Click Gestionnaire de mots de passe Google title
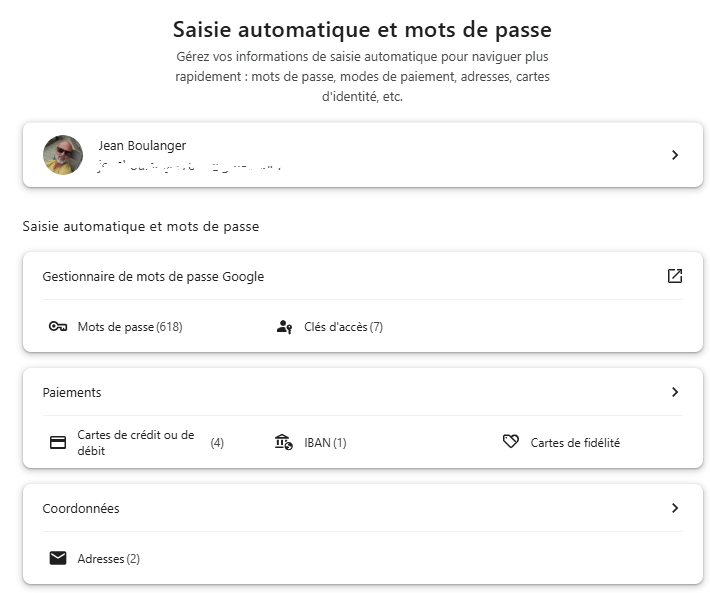This screenshot has height=593, width=710. pyautogui.click(x=153, y=277)
